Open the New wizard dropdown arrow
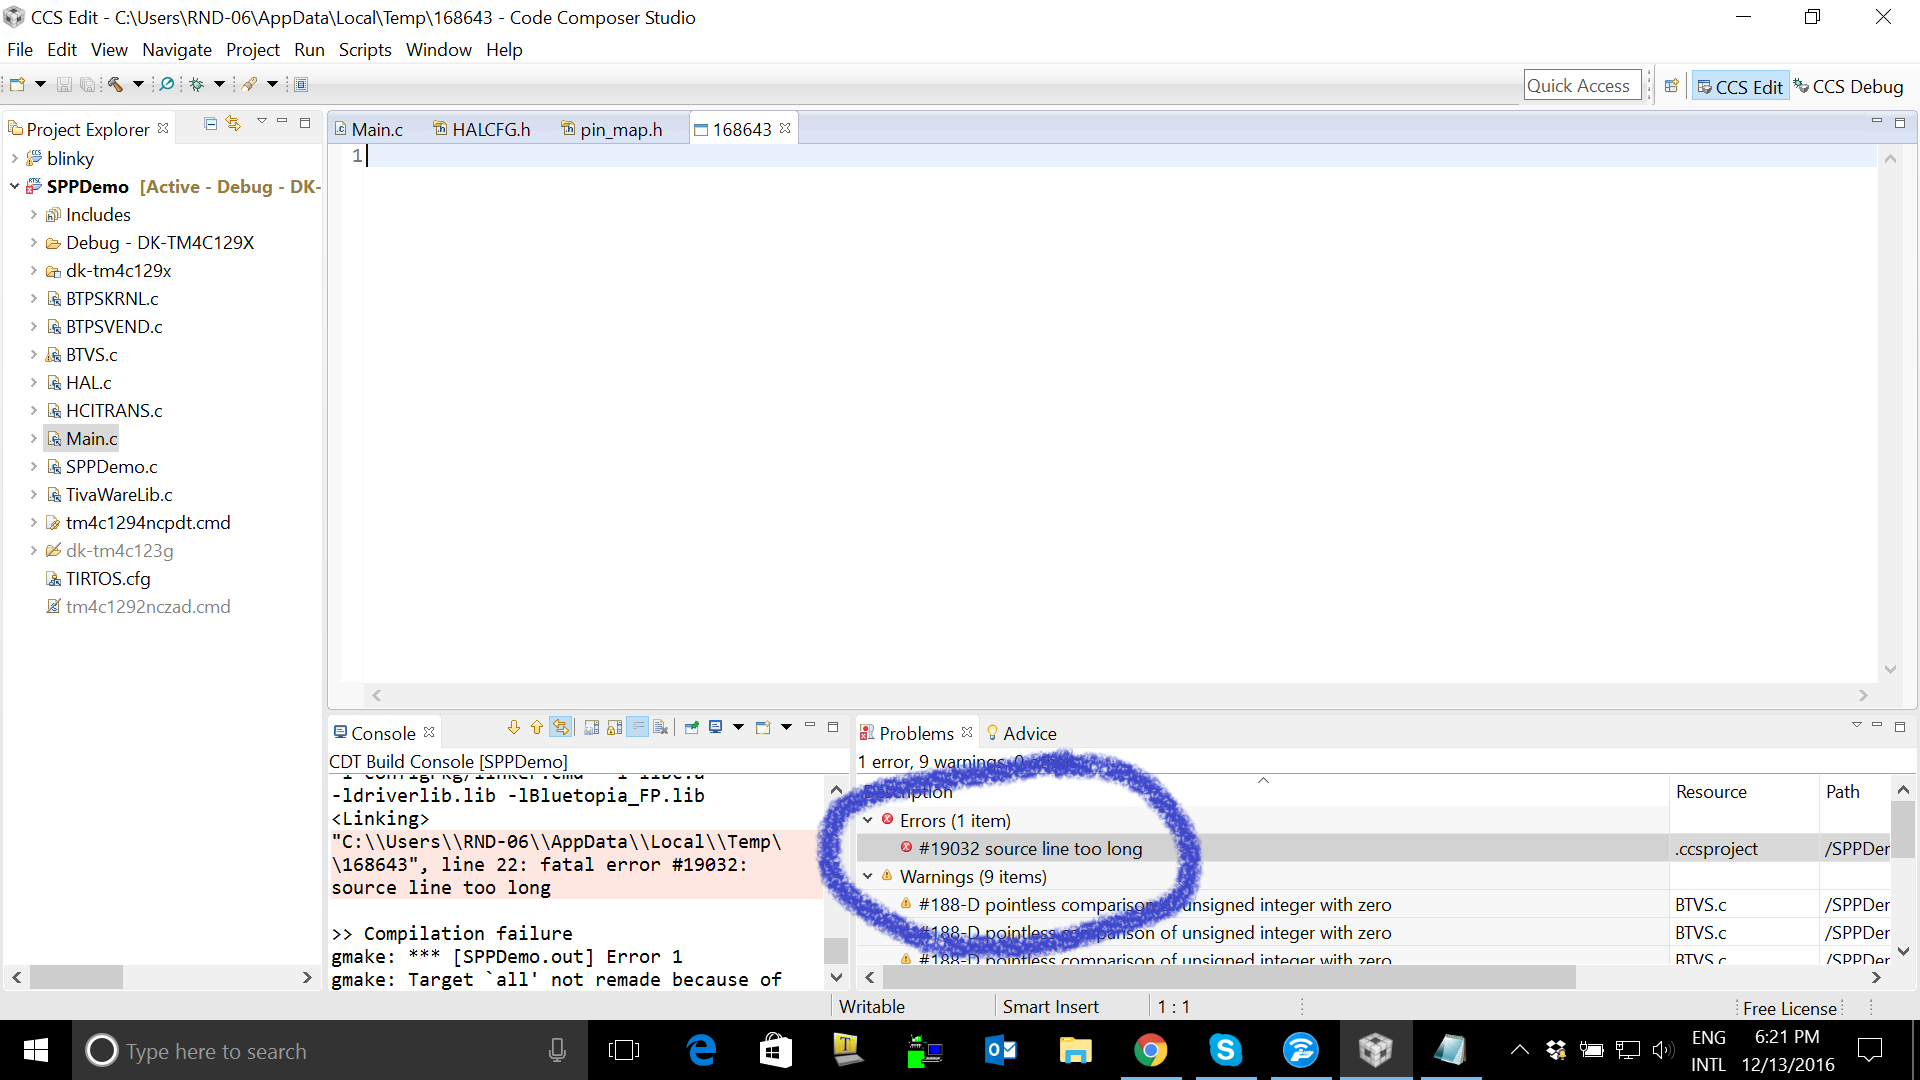 pos(40,85)
